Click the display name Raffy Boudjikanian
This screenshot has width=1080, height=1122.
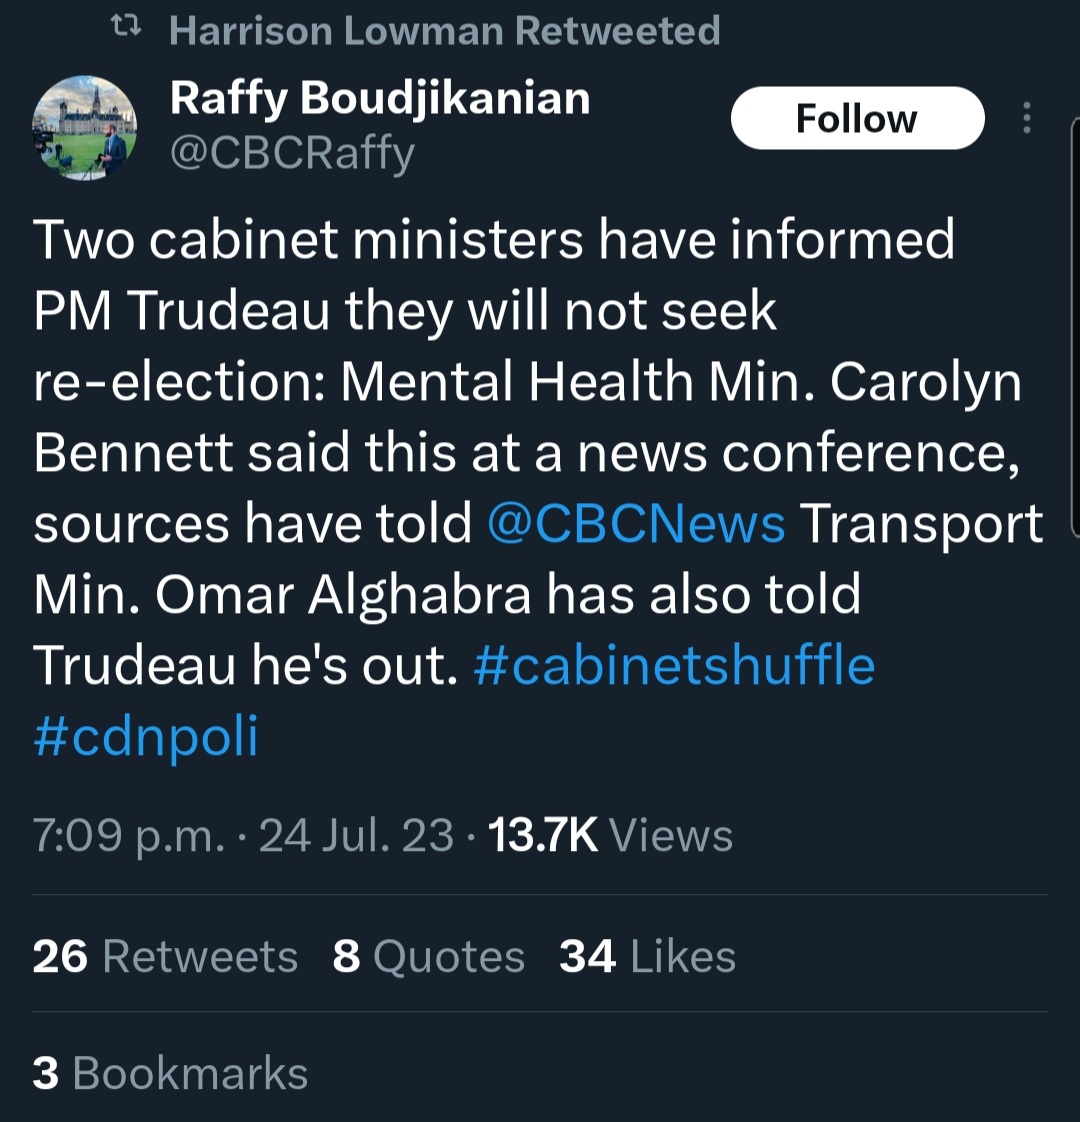[x=380, y=98]
